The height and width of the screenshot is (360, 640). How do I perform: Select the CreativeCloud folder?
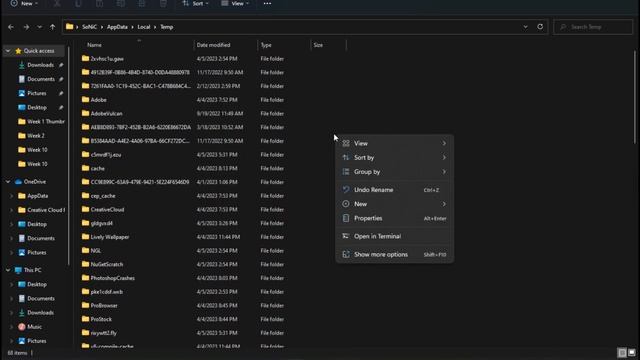(107, 209)
